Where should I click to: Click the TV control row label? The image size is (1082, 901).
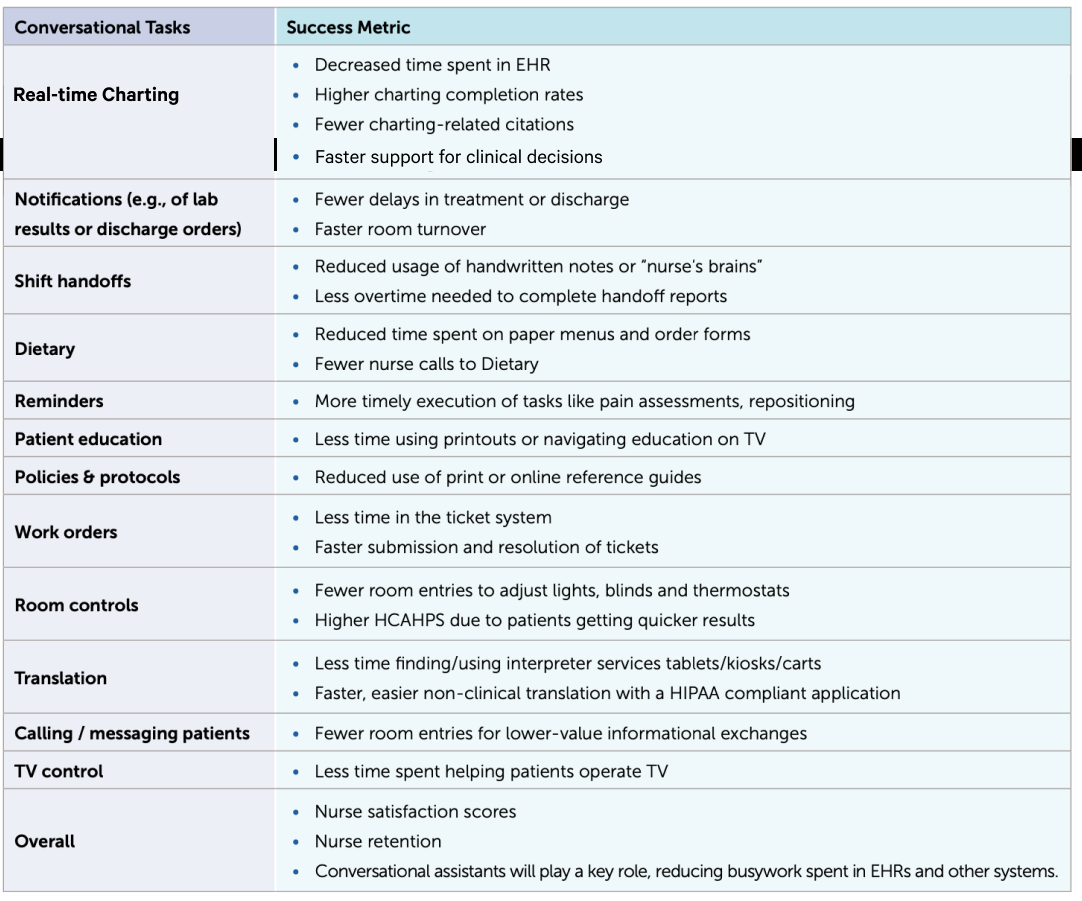coord(59,771)
